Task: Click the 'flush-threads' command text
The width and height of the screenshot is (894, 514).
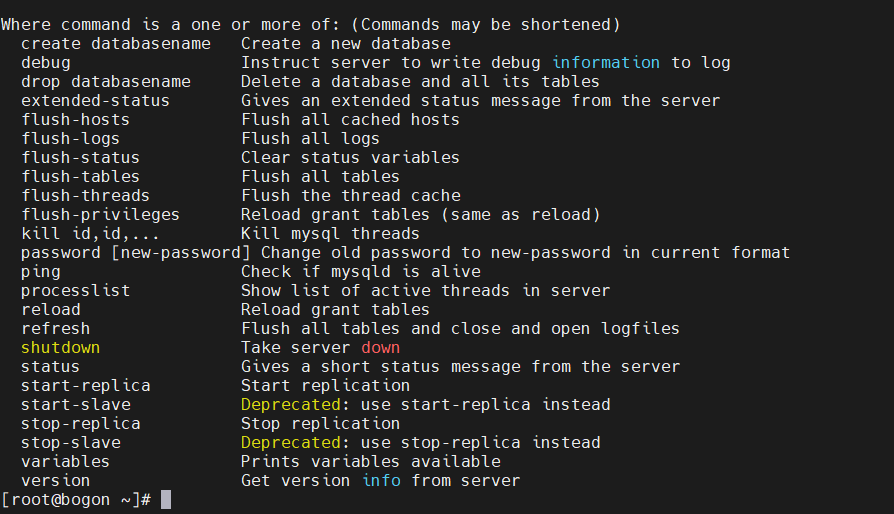Action: click(85, 195)
